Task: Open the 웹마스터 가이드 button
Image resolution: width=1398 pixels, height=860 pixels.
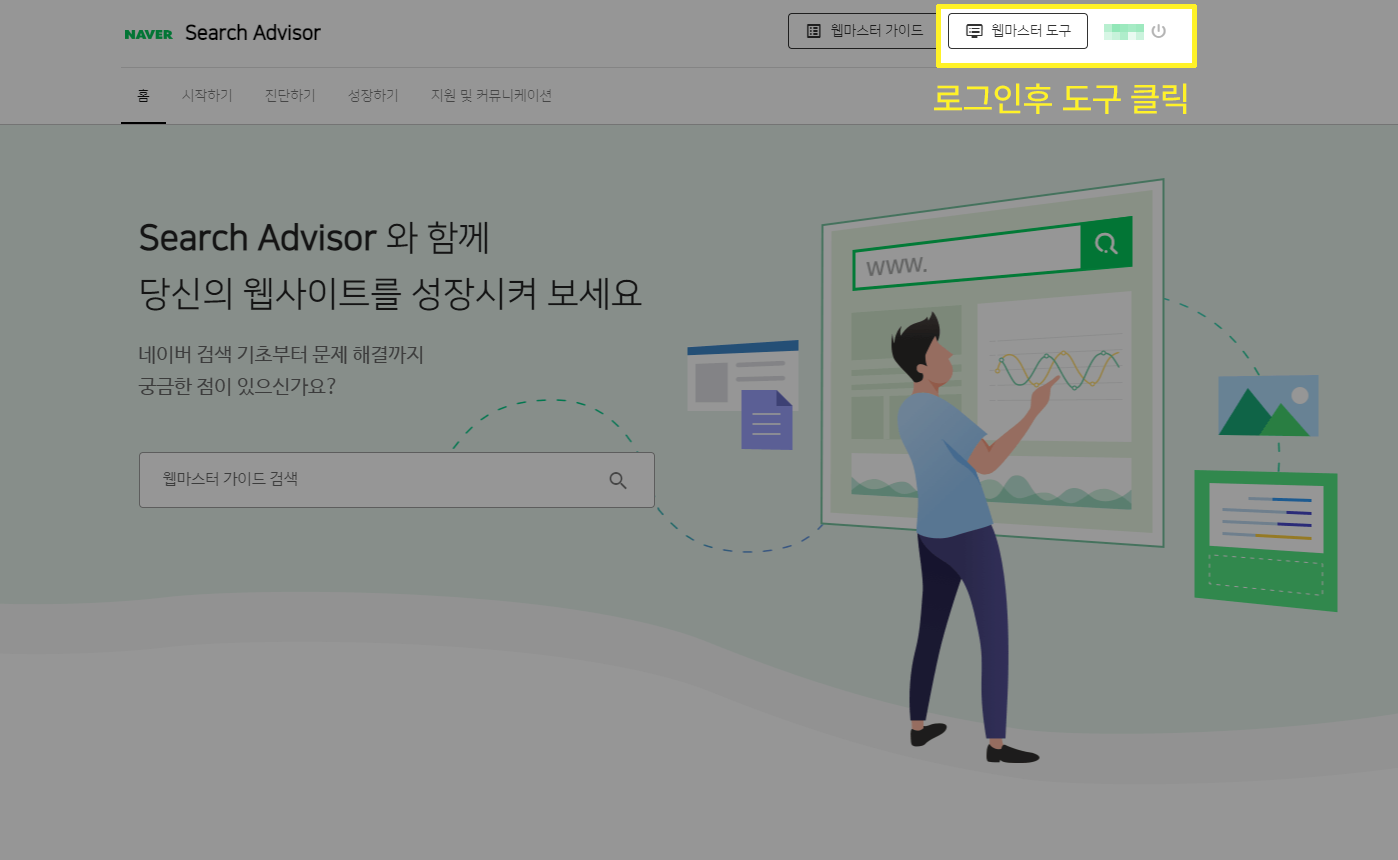Action: click(863, 31)
